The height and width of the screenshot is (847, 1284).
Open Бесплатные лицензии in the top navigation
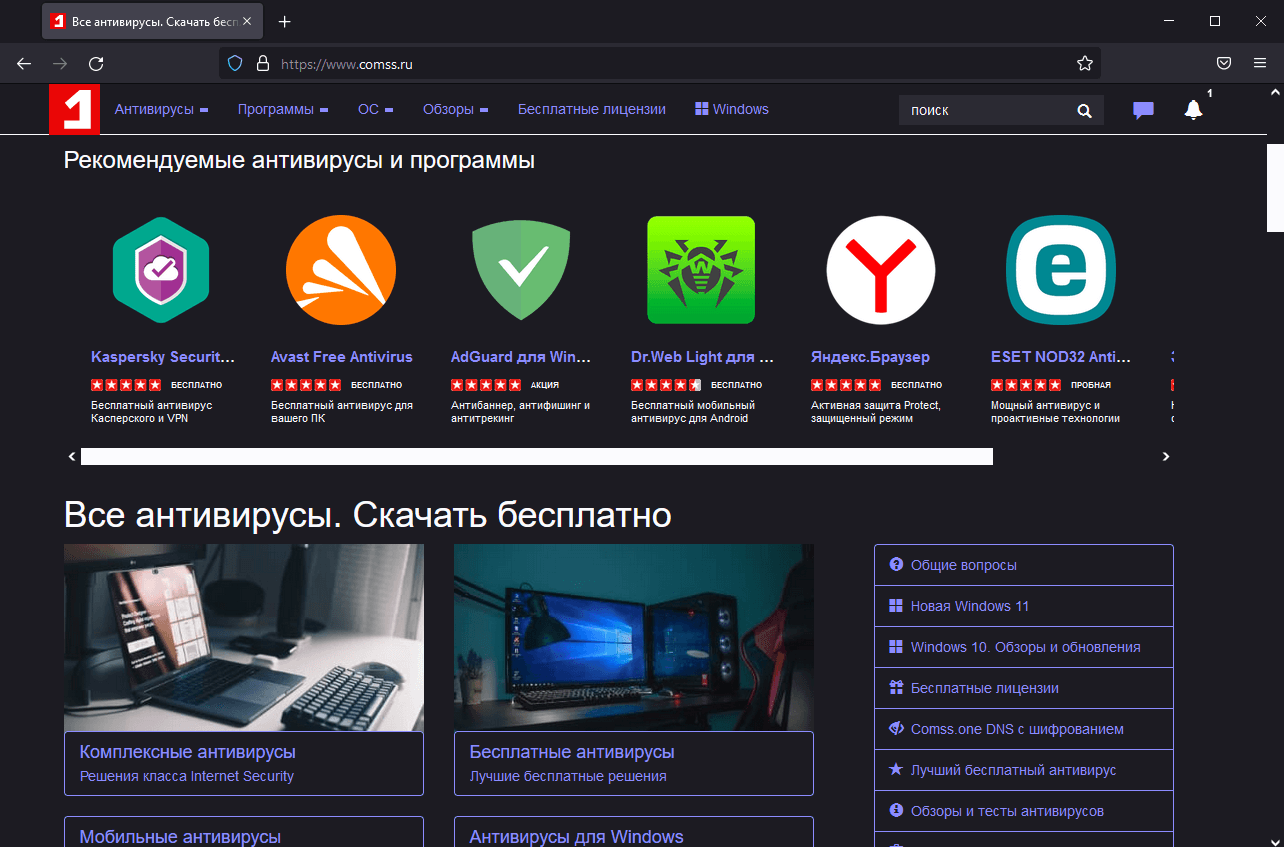click(x=592, y=109)
